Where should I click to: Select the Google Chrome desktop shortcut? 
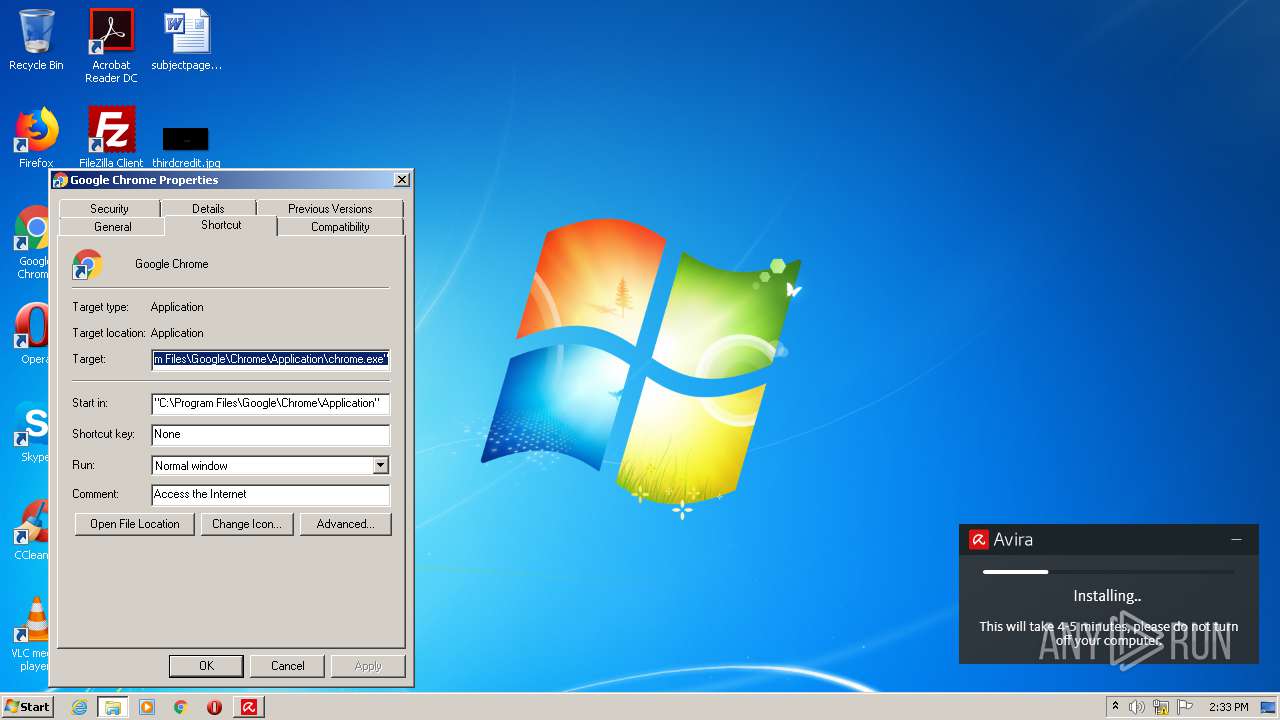click(x=31, y=243)
